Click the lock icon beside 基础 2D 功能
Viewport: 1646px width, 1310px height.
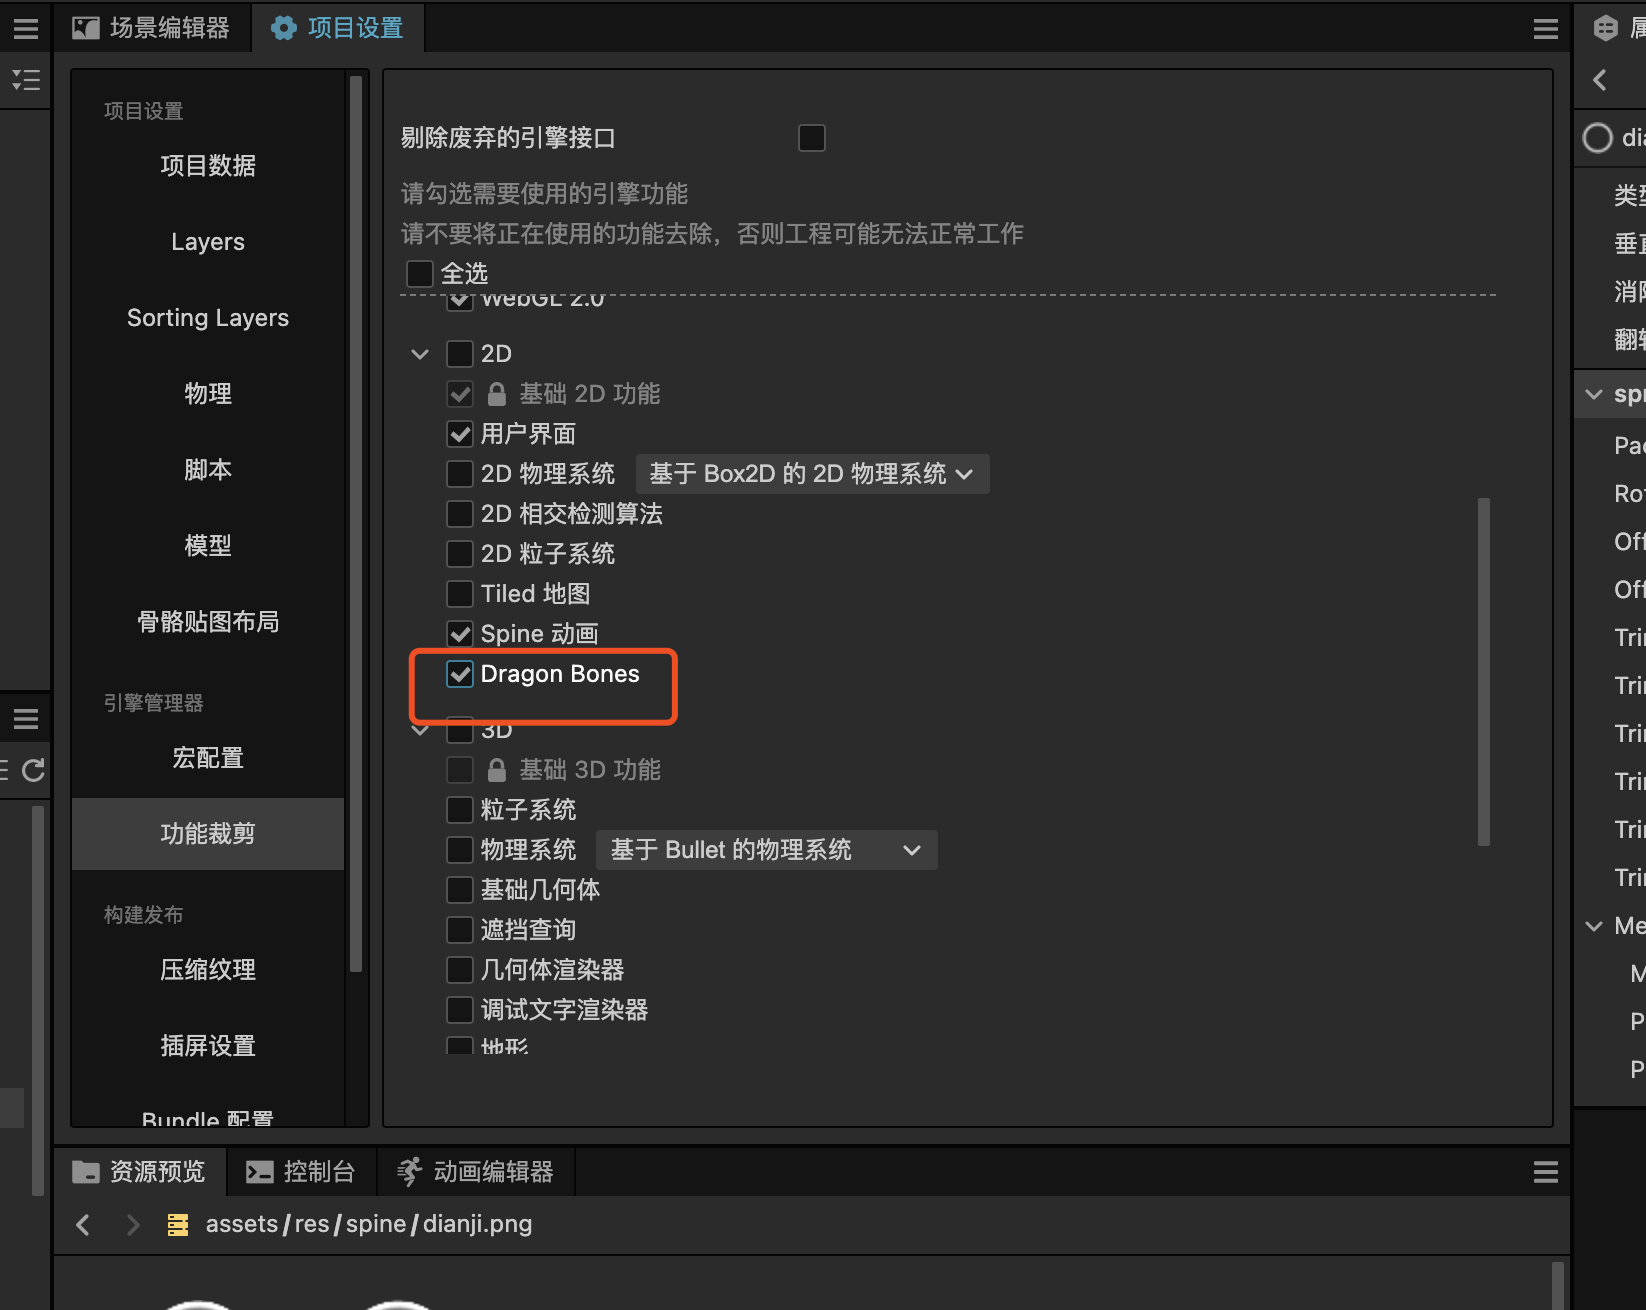[x=496, y=394]
